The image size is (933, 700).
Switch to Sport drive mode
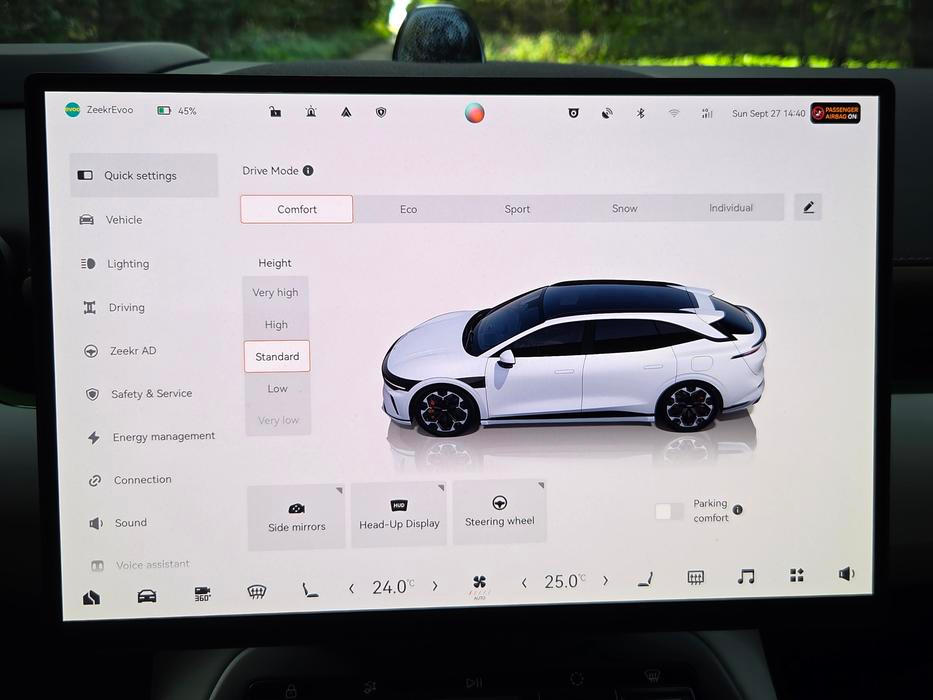(x=517, y=209)
